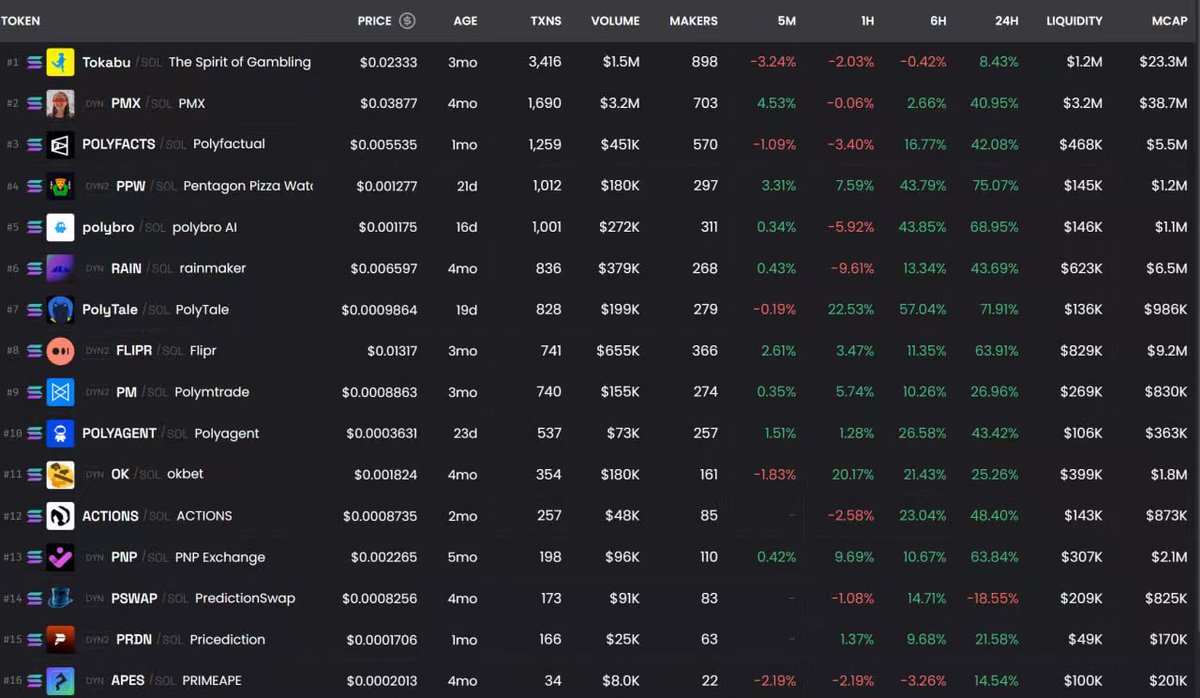Click the PRDN Pricediction token icon
This screenshot has height=698, width=1200.
tap(61, 639)
